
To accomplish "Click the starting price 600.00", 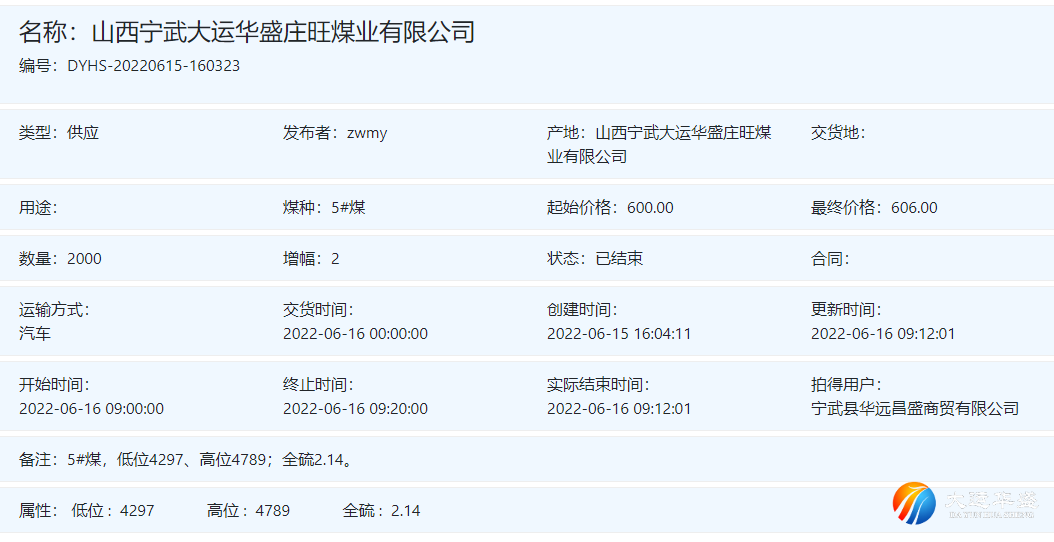I will [650, 208].
